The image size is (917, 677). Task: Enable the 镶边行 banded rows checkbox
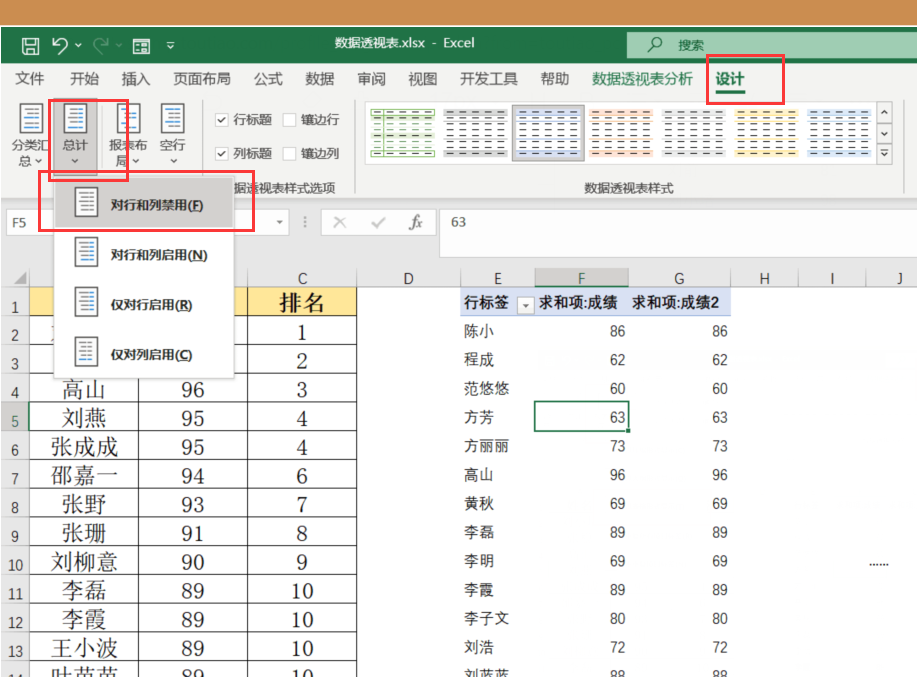point(289,120)
